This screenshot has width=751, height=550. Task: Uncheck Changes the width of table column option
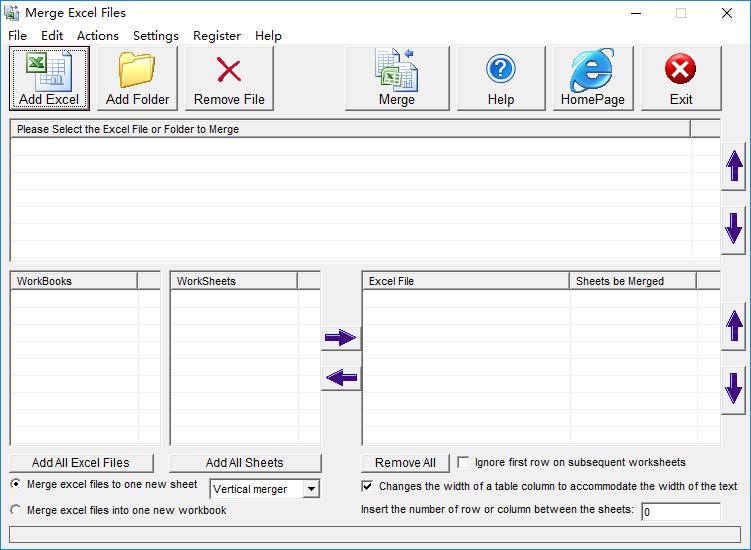[x=367, y=486]
